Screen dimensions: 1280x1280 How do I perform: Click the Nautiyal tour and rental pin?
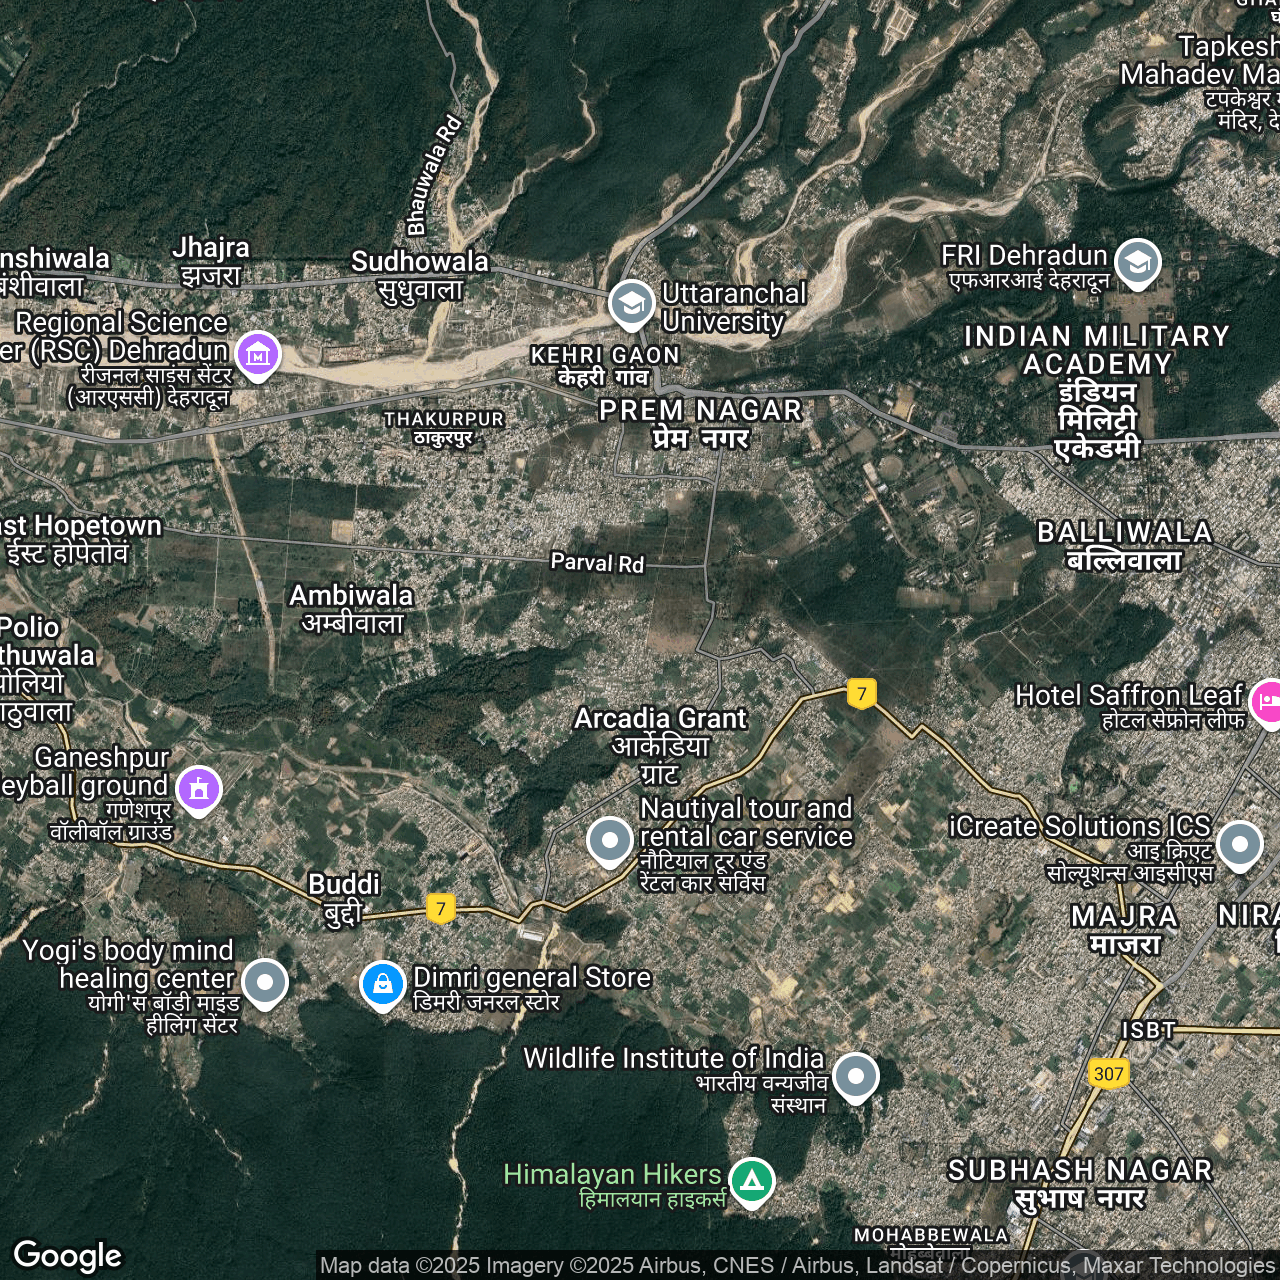tap(609, 840)
